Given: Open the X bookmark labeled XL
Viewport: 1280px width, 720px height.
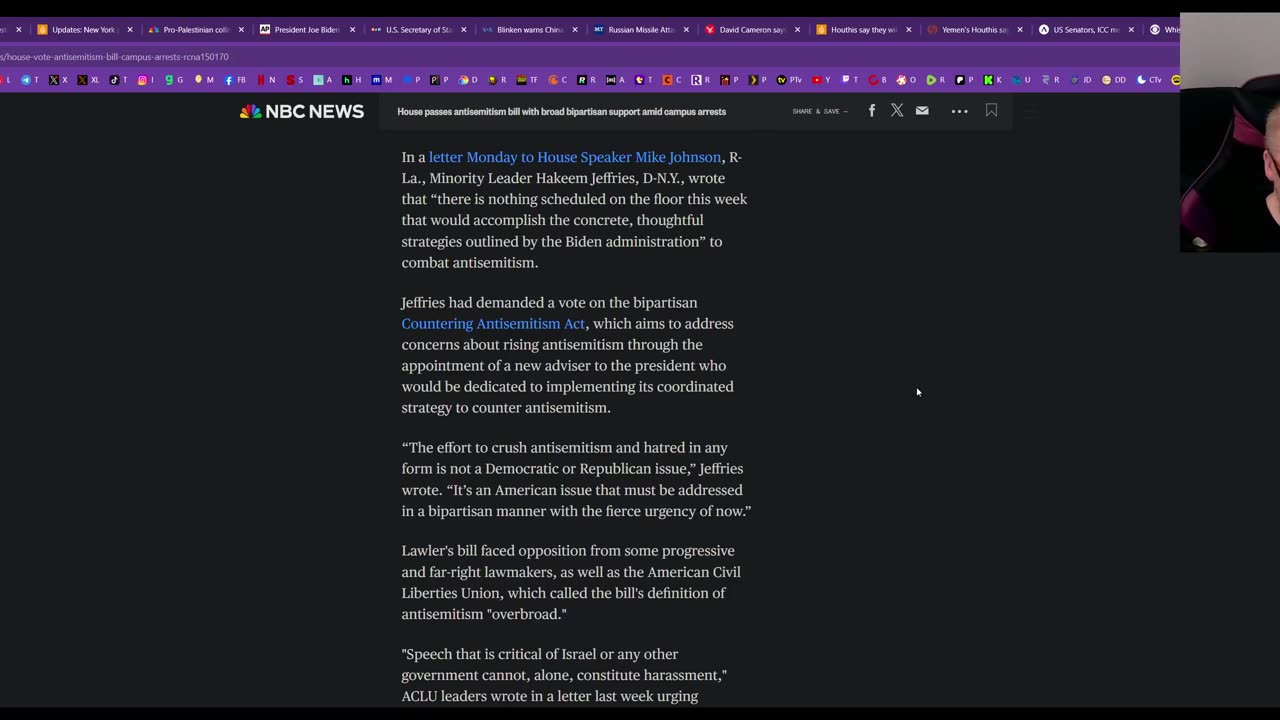Looking at the screenshot, I should (x=88, y=80).
